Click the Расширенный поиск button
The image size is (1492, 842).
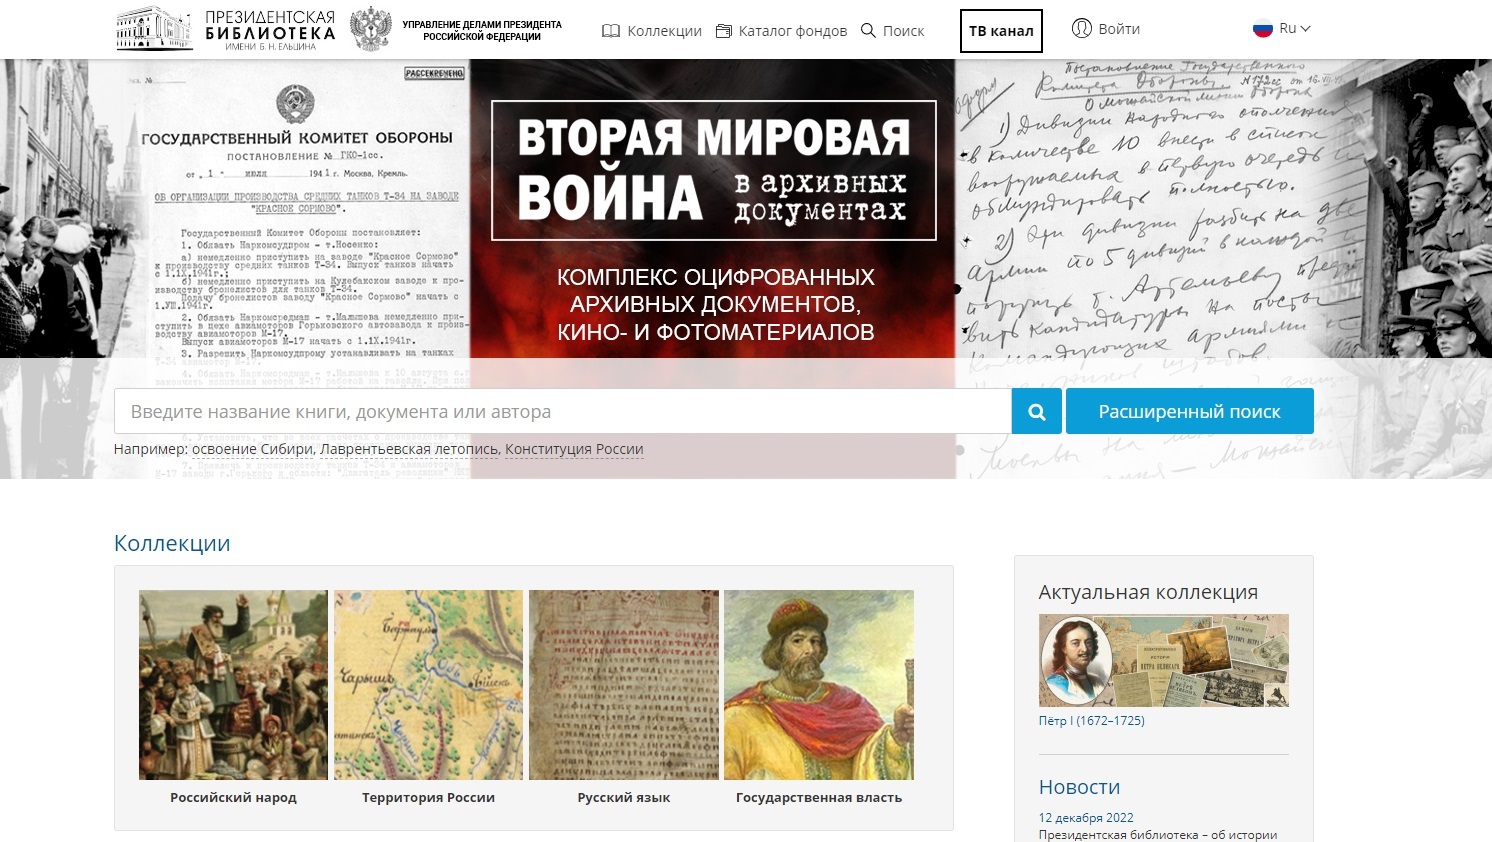[1189, 412]
